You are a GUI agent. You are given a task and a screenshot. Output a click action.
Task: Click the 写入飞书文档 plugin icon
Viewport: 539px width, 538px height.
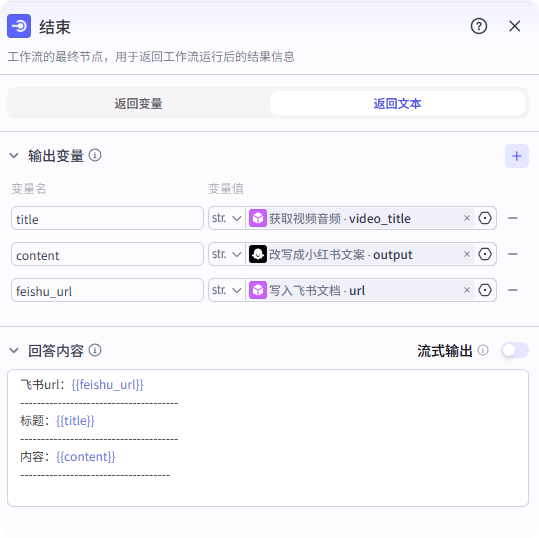point(258,290)
